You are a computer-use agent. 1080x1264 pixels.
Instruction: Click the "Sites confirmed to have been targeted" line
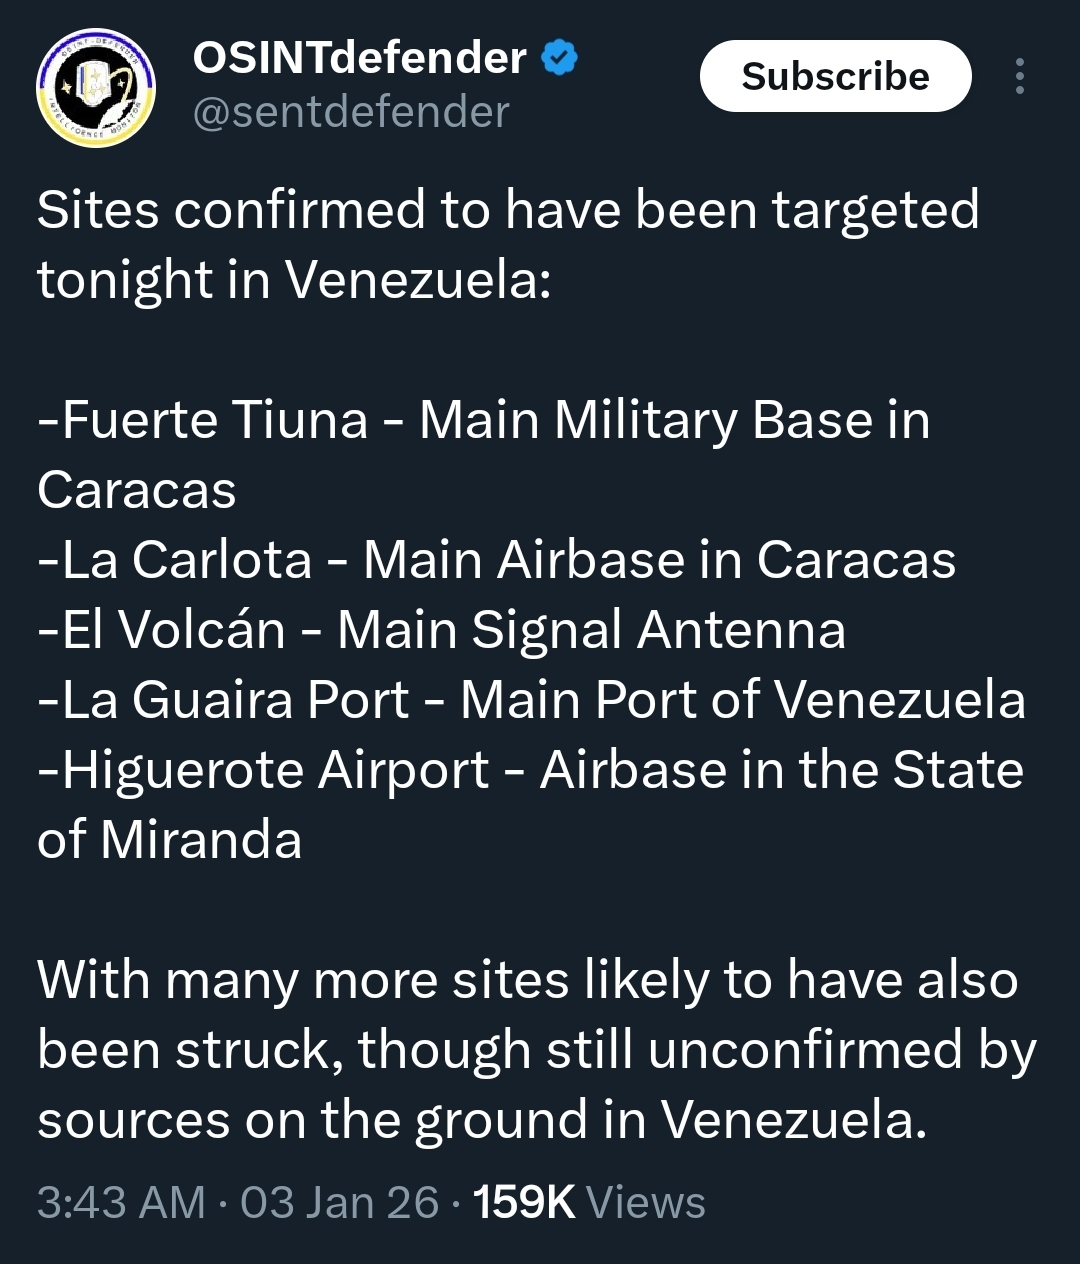pos(508,210)
